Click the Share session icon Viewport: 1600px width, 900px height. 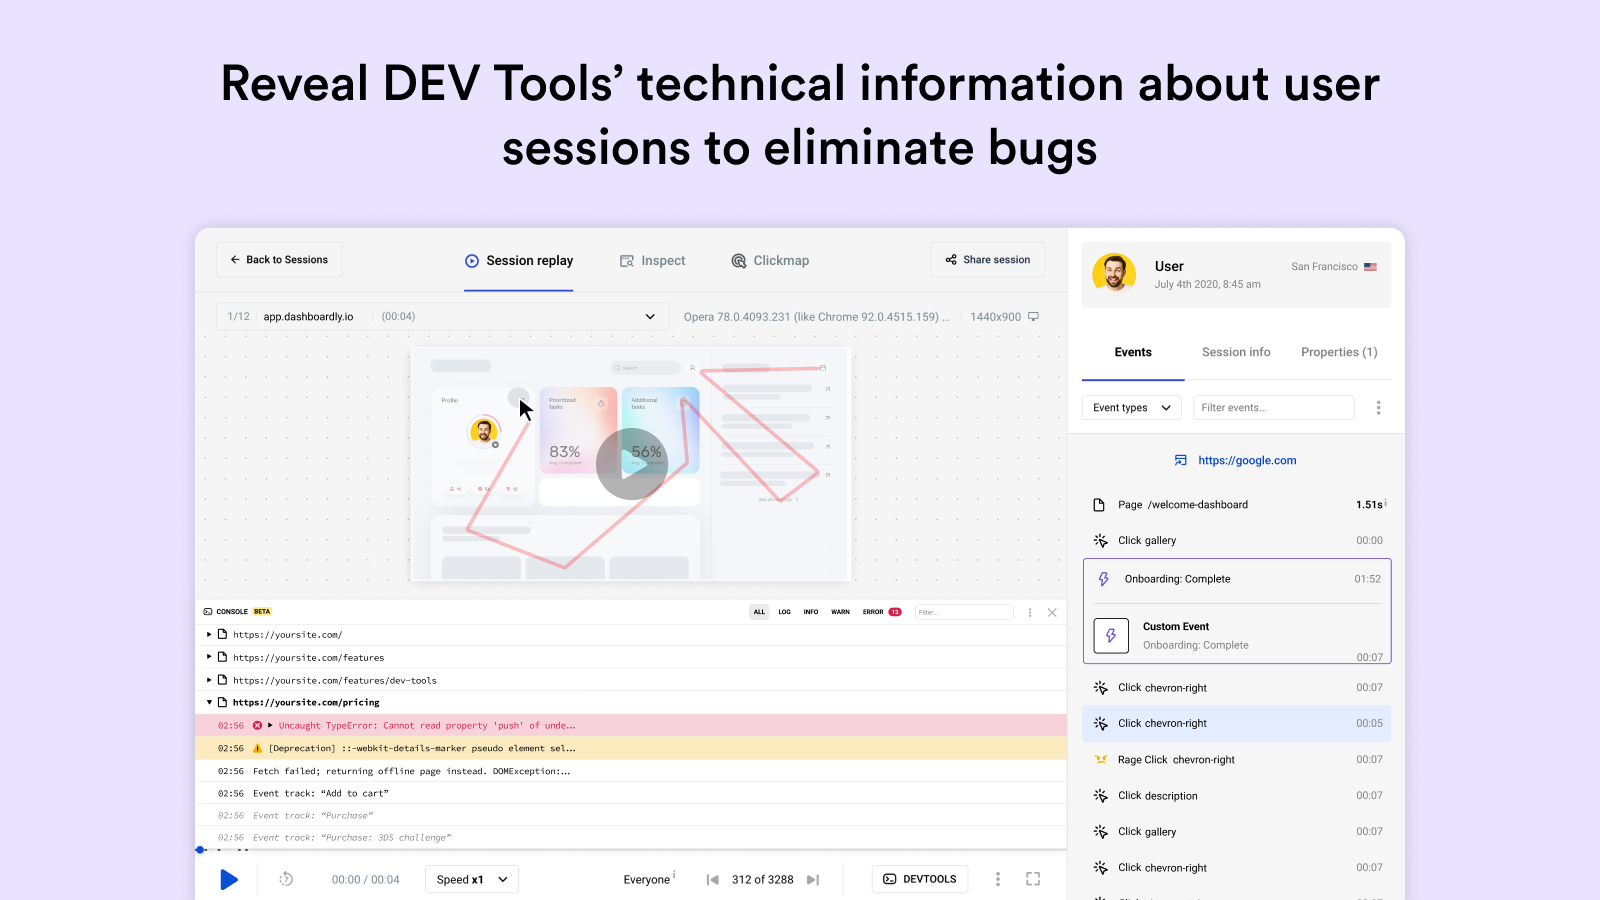pos(951,259)
